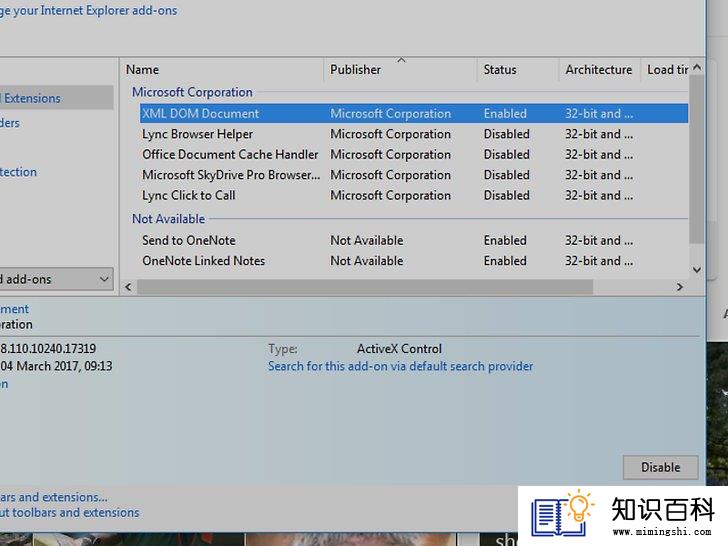Viewport: 728px width, 546px height.
Task: Click the version number 8.110.10240.17319
Action: point(48,349)
